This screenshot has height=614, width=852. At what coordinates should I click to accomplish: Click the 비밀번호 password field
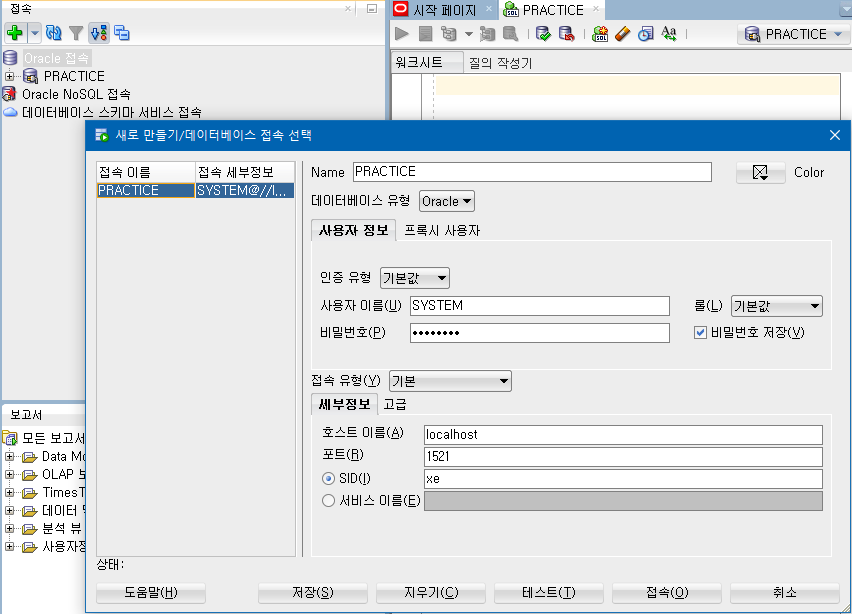pos(539,333)
